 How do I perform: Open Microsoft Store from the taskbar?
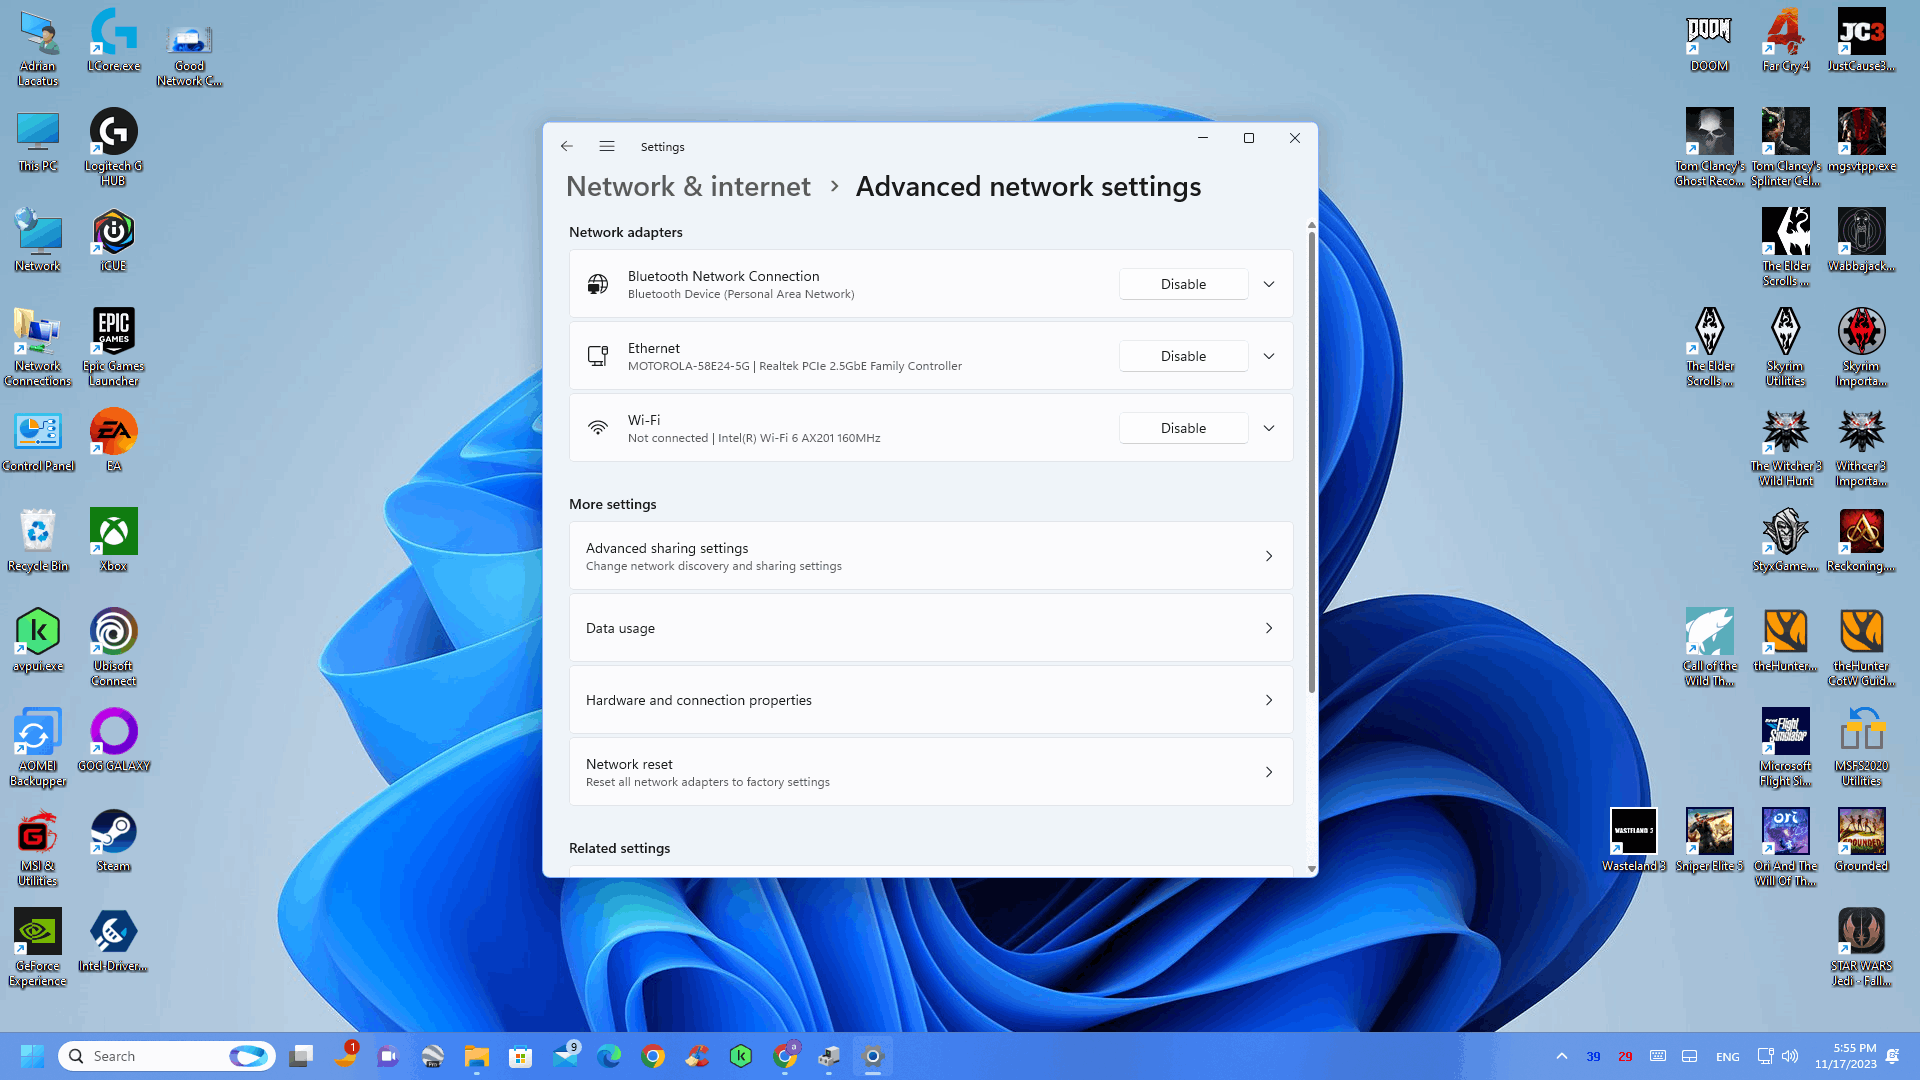(521, 1056)
